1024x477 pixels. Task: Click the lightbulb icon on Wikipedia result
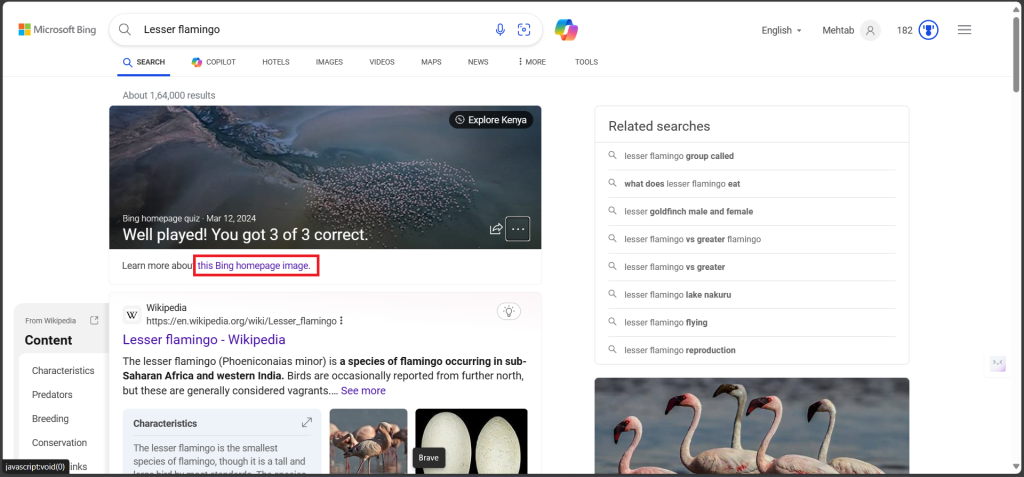[x=509, y=312]
